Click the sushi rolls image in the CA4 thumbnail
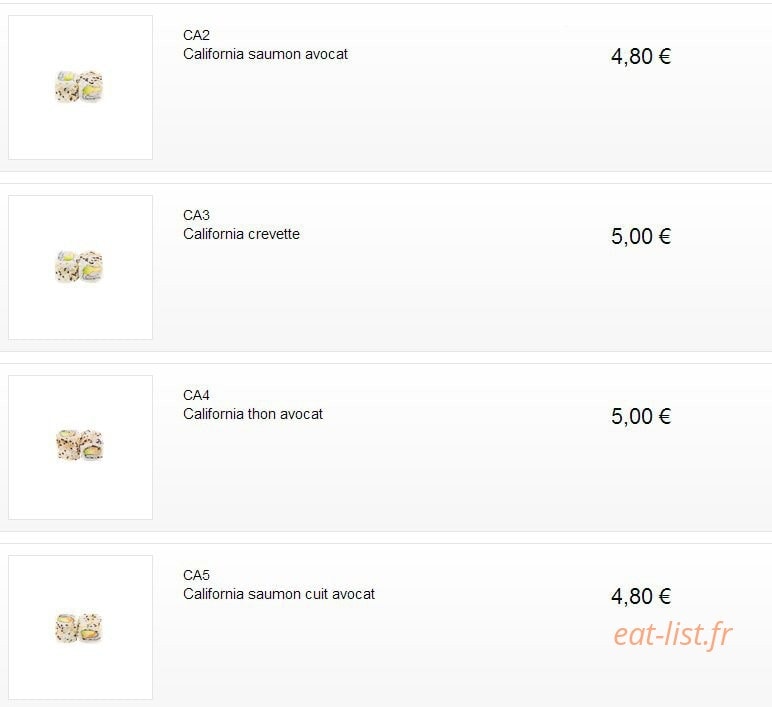Viewport: 772px width, 707px height. pyautogui.click(x=79, y=445)
